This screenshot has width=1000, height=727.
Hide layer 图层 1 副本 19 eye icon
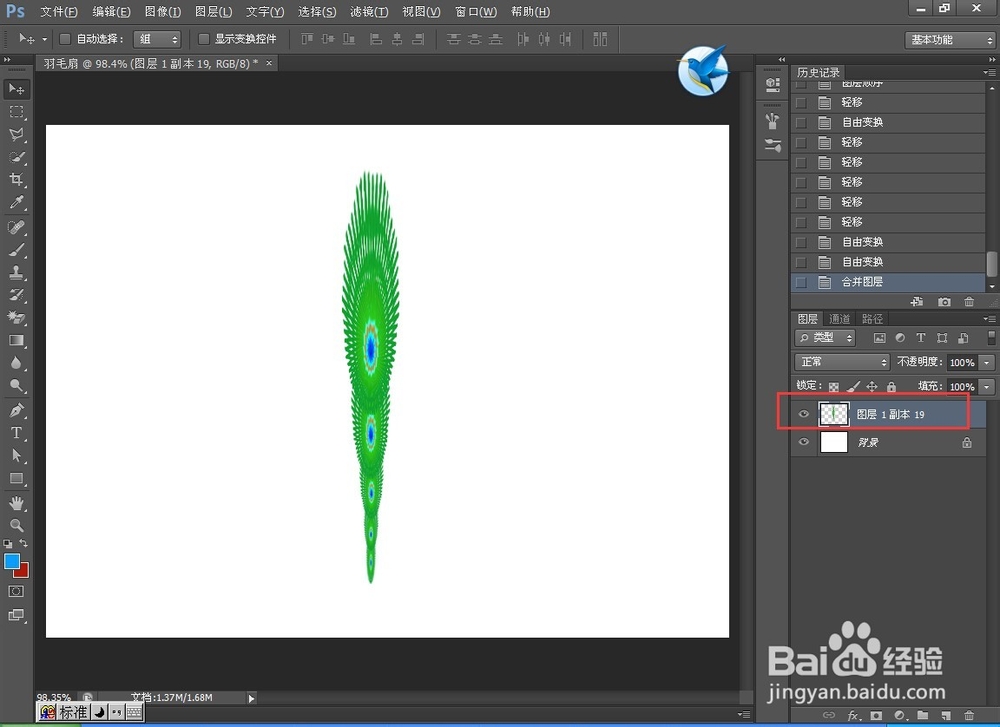tap(804, 414)
